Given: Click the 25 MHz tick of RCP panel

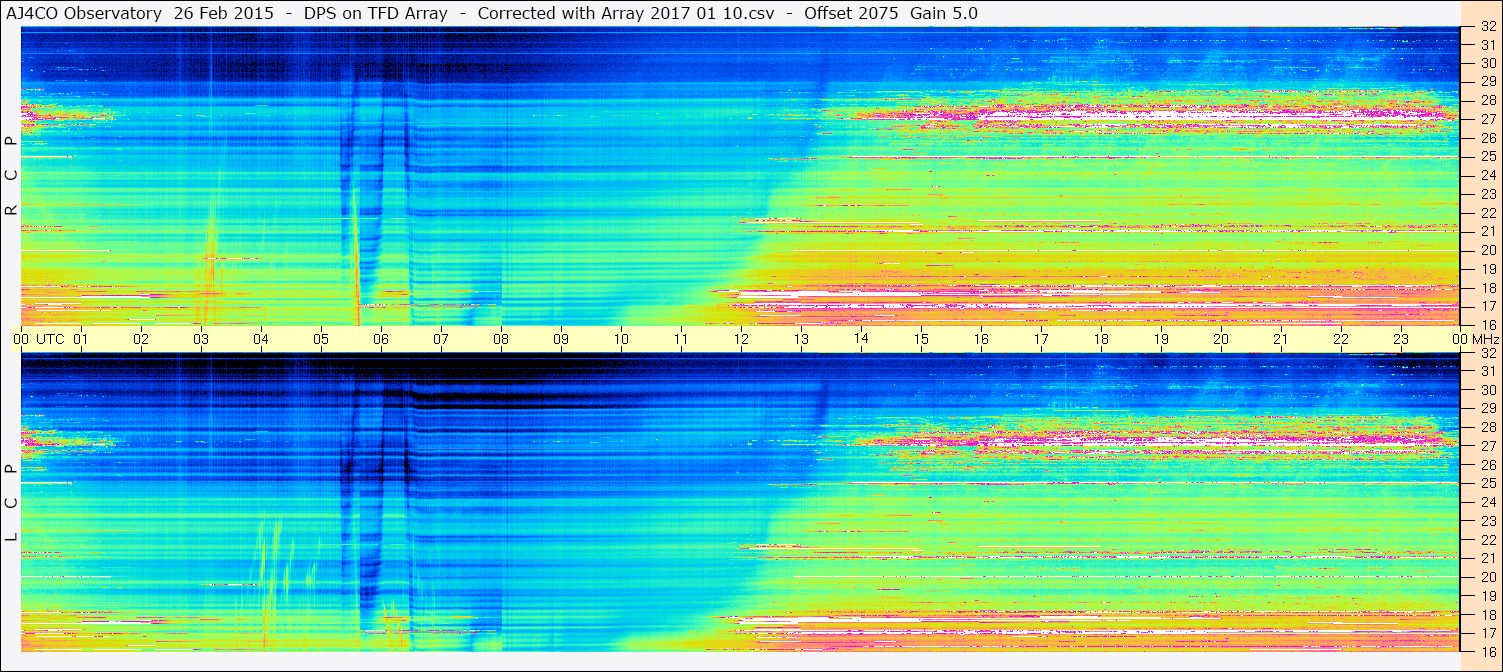Looking at the screenshot, I should 1488,157.
